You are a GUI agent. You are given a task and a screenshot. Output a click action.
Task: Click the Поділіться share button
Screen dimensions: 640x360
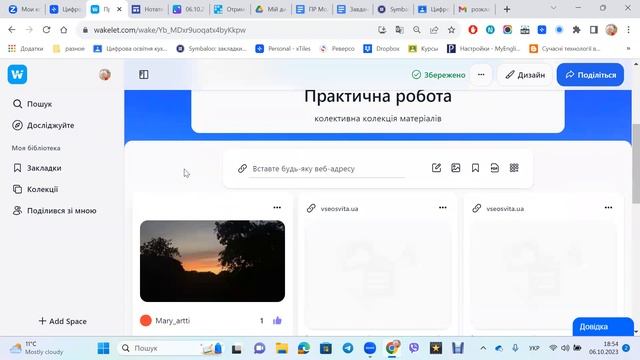pos(590,75)
